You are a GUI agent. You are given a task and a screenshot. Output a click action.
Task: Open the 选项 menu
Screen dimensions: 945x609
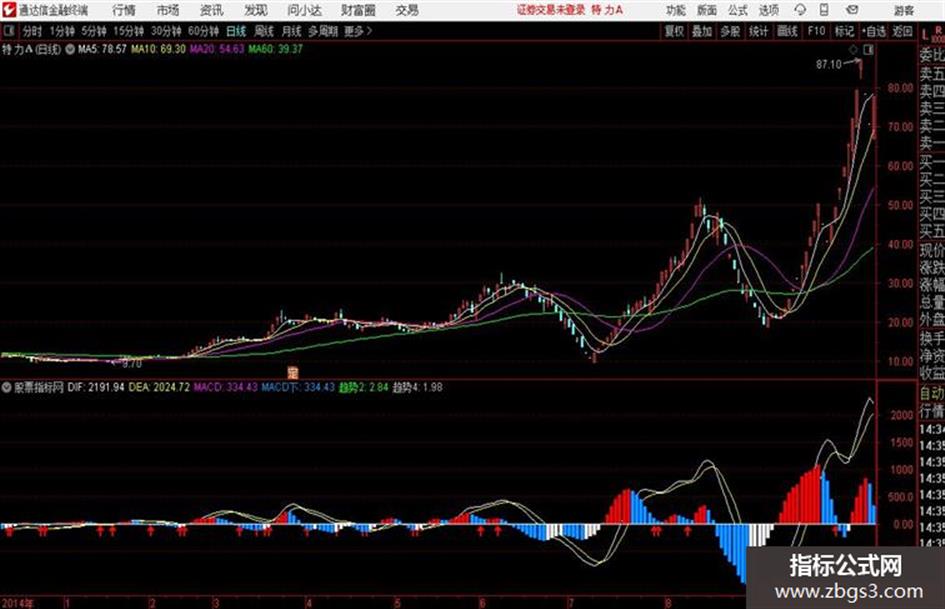coord(769,10)
